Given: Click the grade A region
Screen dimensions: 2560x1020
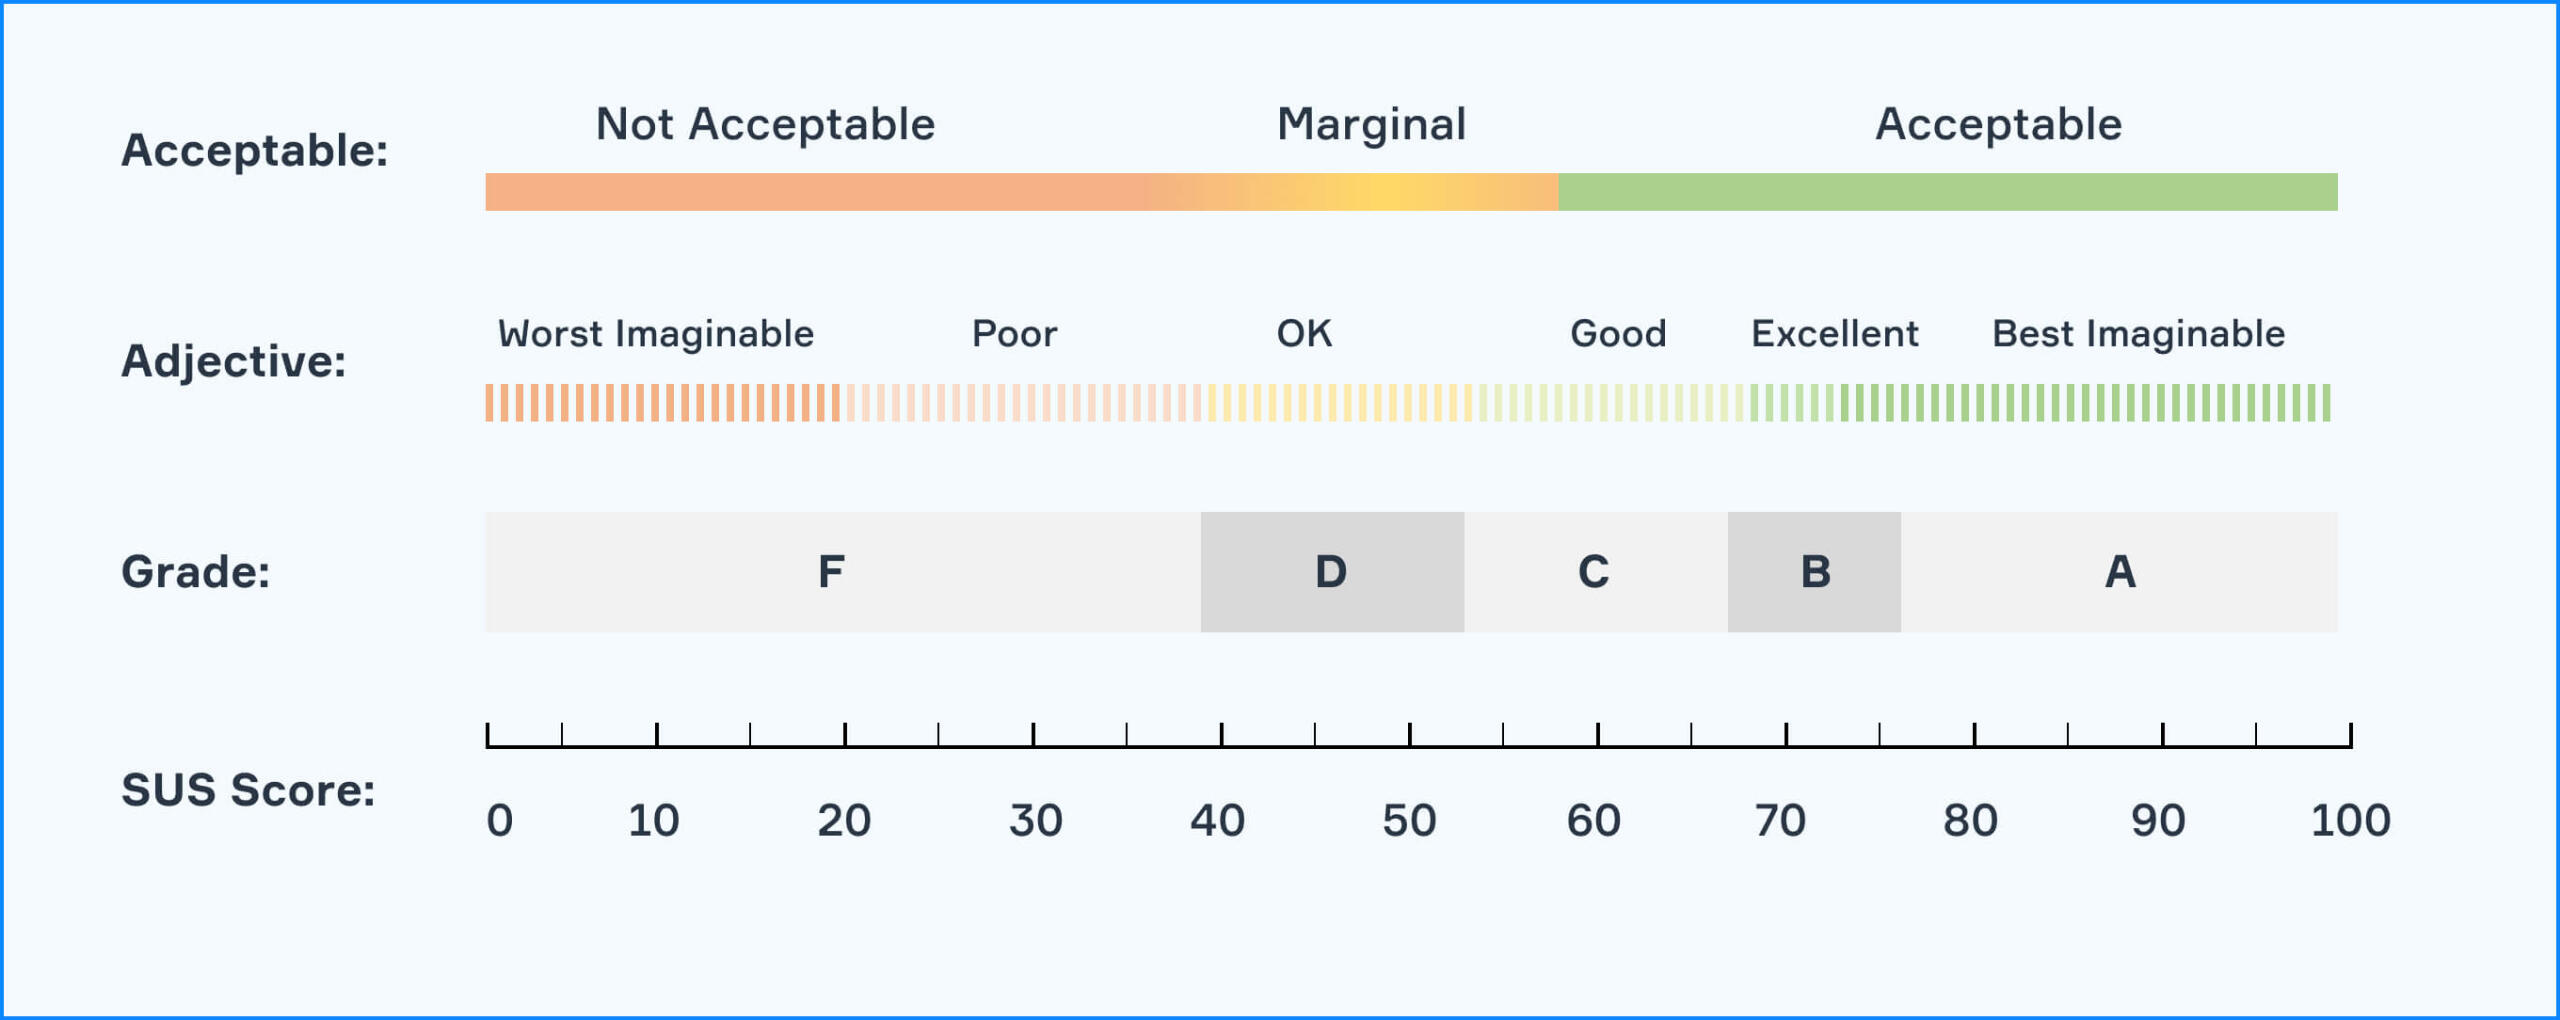Looking at the screenshot, I should click(x=2119, y=572).
